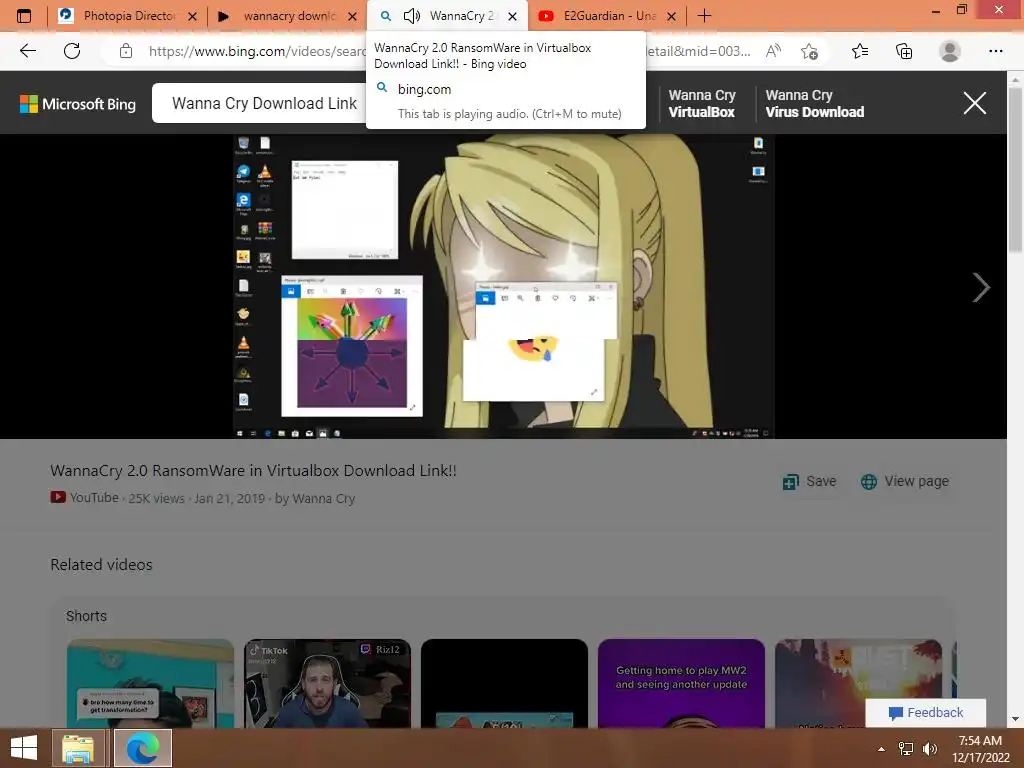The width and height of the screenshot is (1024, 768).
Task: Open File Explorer from taskbar
Action: [78, 748]
